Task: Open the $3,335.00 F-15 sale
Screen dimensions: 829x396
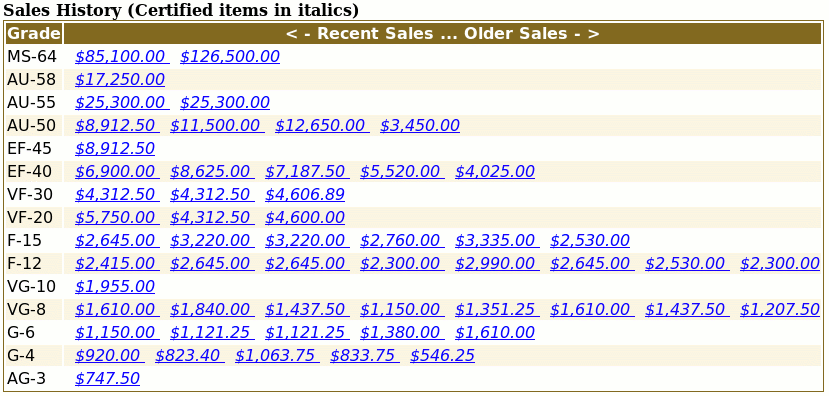Action: point(497,241)
